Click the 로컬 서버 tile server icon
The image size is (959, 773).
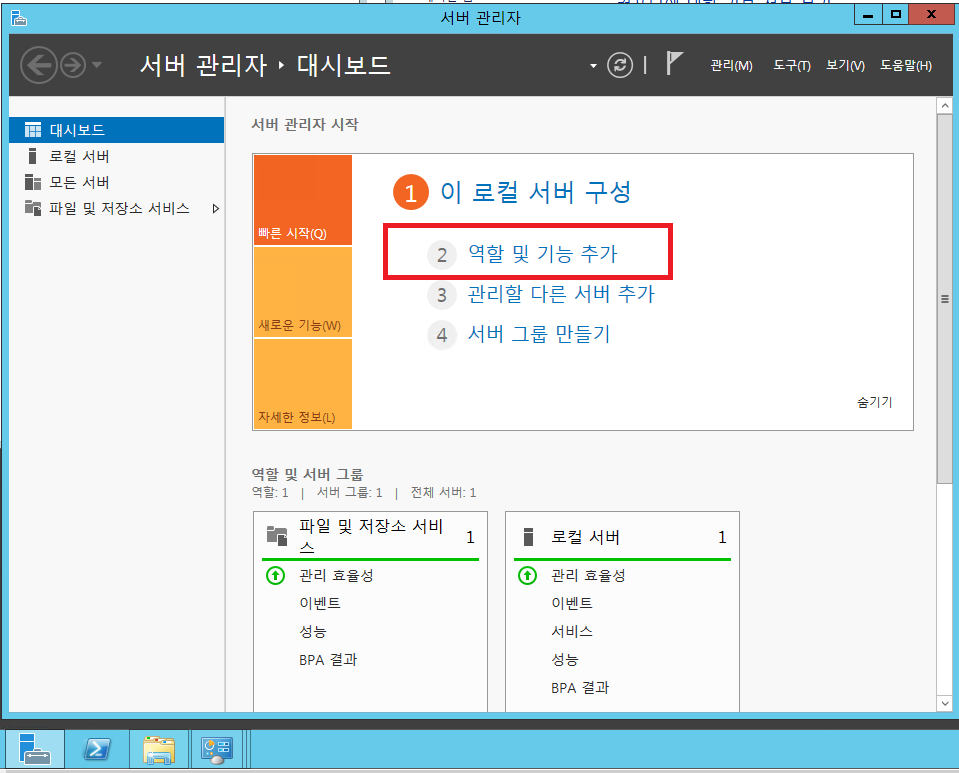528,537
